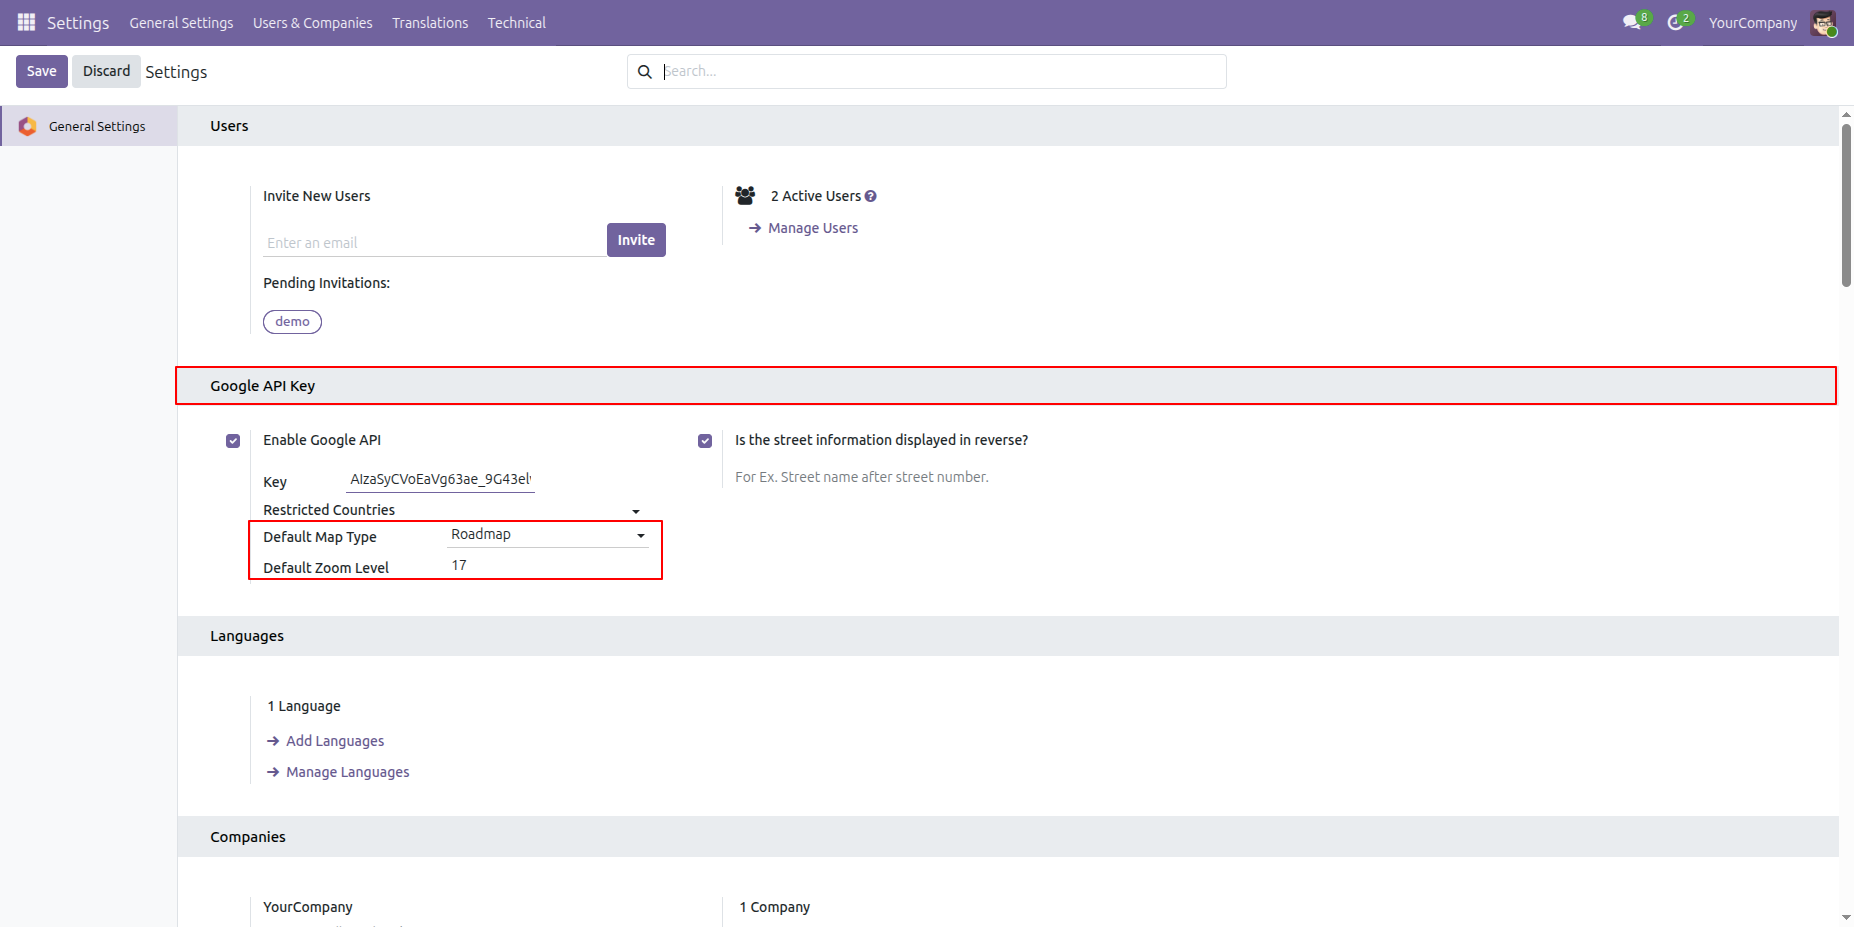1854x927 pixels.
Task: Expand the Restricted Countries dropdown
Action: 636,511
